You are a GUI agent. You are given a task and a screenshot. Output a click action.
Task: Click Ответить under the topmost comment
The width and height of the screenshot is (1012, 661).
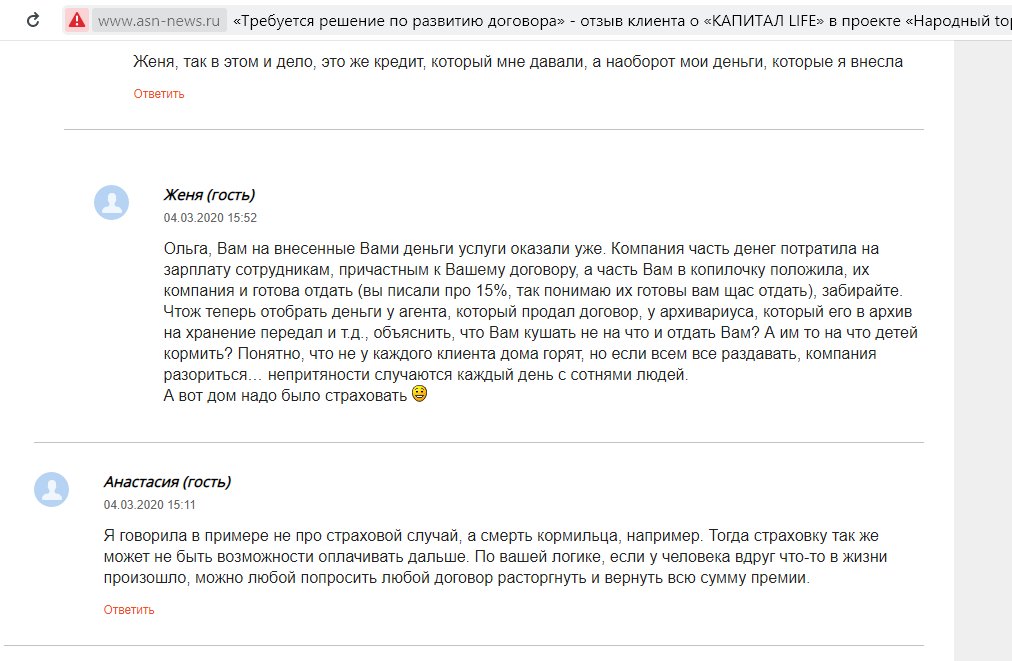[x=159, y=94]
